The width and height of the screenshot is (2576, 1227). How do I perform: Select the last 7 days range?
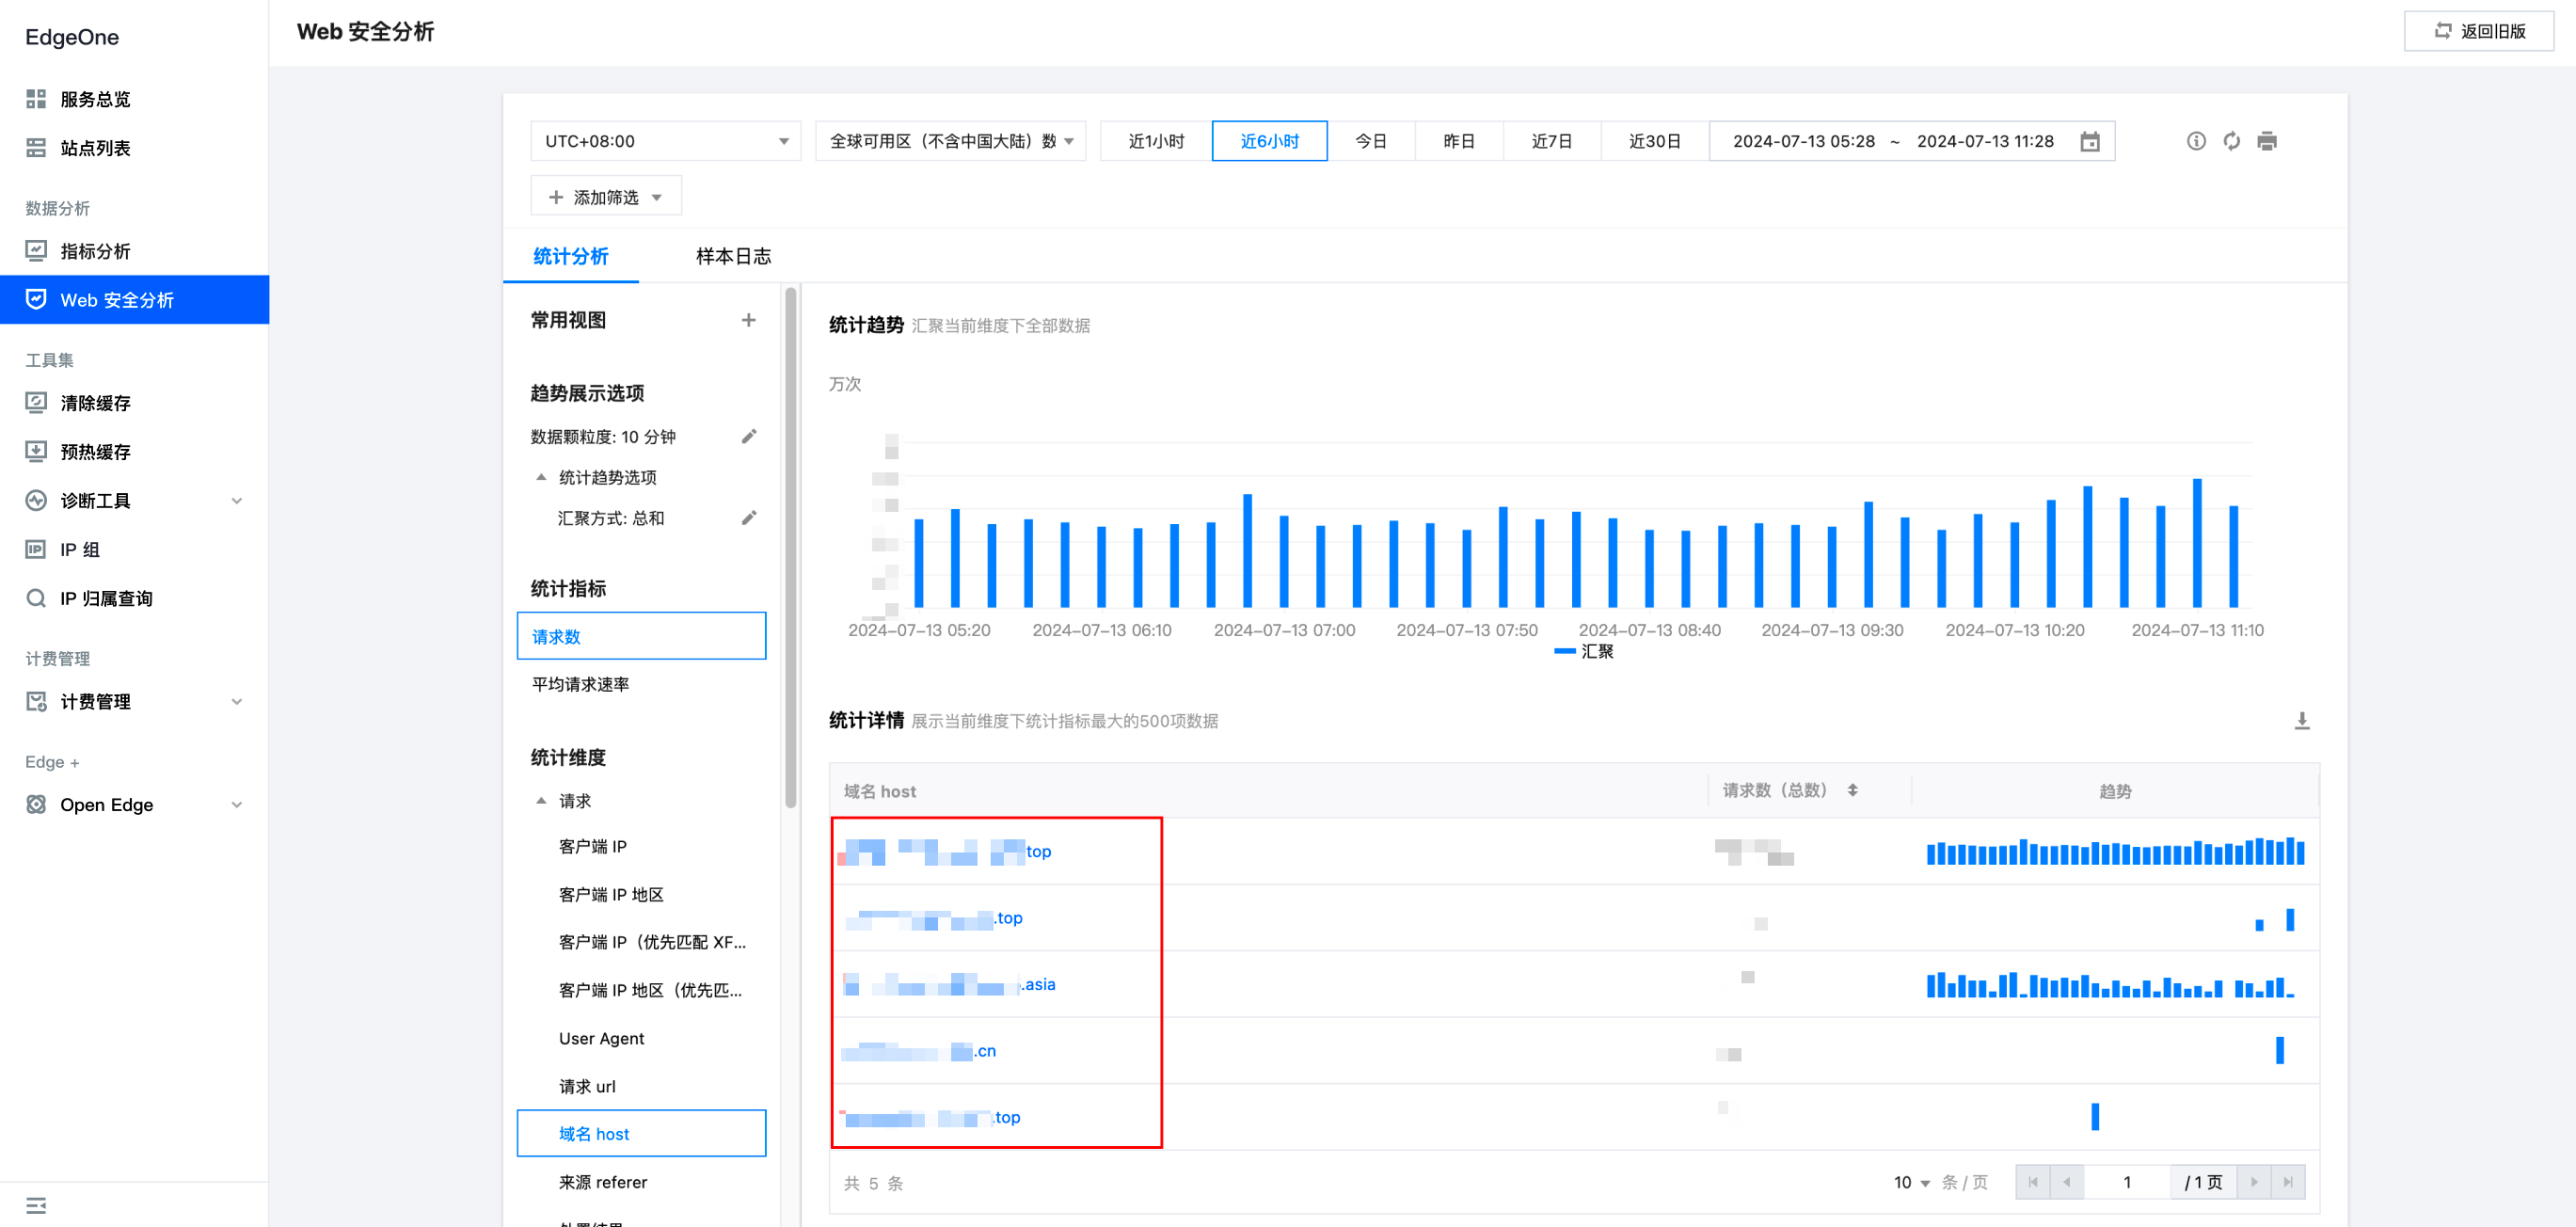click(1551, 141)
